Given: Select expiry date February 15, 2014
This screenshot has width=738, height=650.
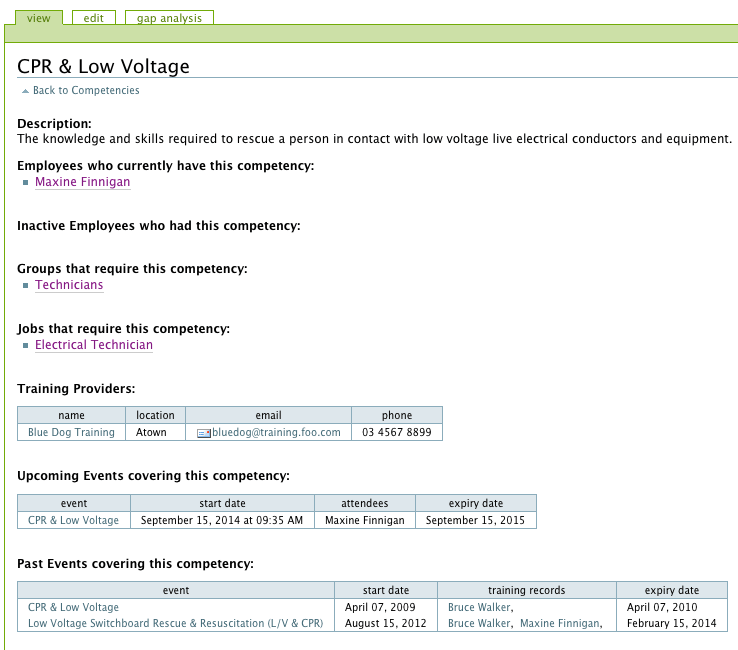Looking at the screenshot, I should [672, 623].
